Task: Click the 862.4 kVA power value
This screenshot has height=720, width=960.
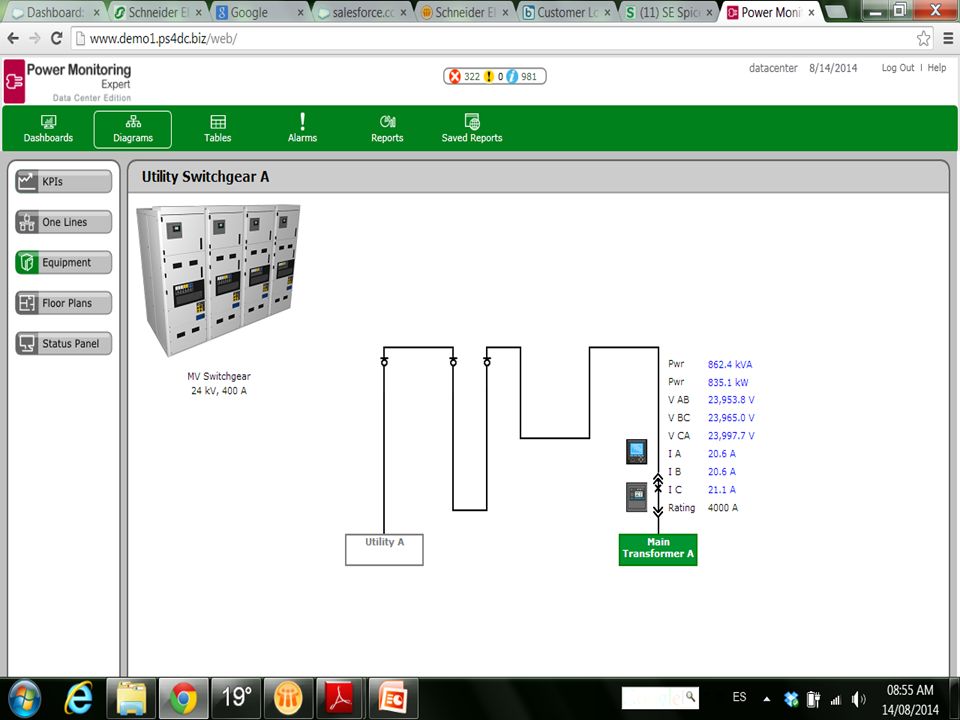Action: tap(730, 364)
